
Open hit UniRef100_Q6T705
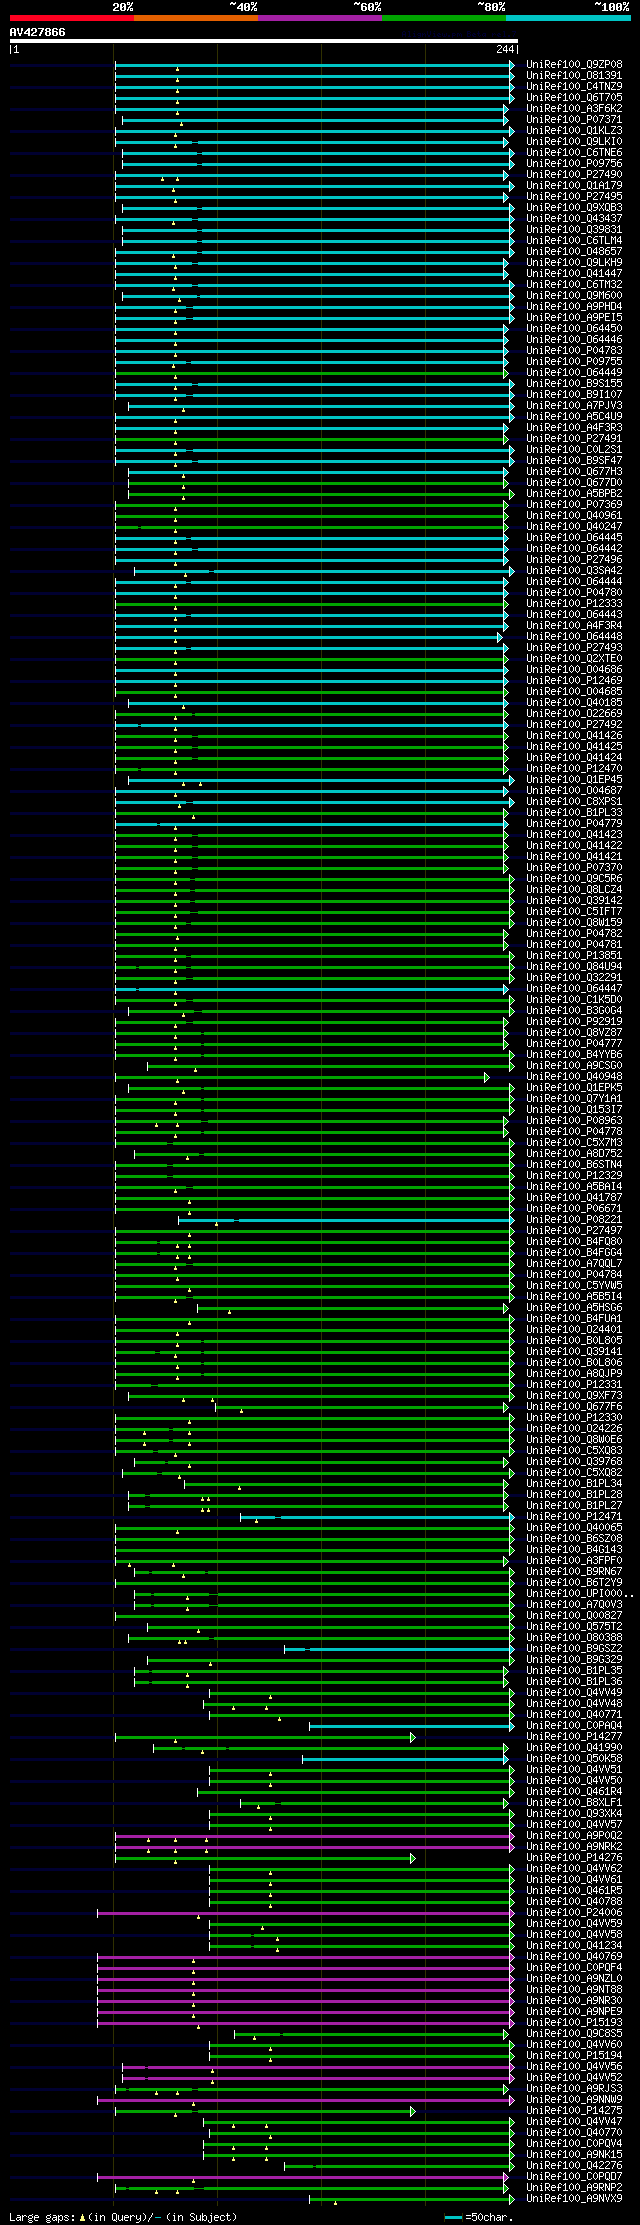[x=574, y=98]
